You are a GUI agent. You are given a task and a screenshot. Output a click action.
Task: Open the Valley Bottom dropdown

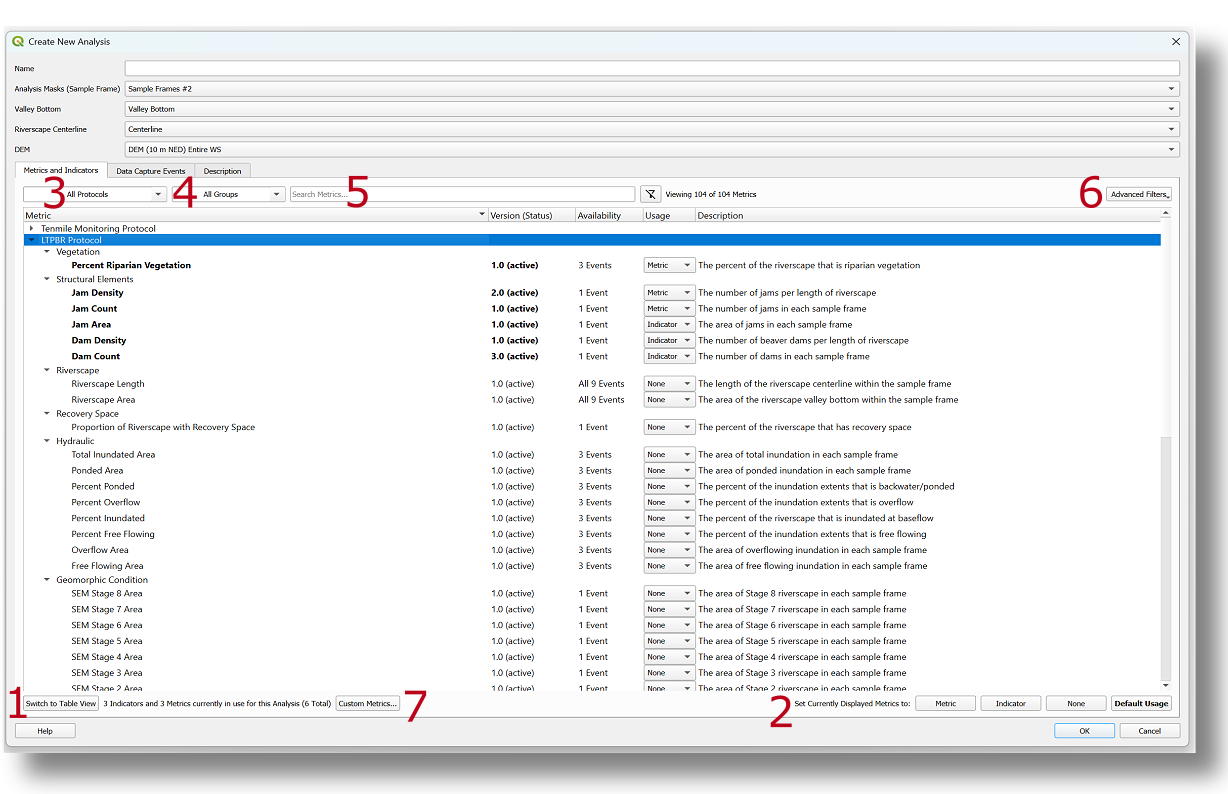pos(652,109)
